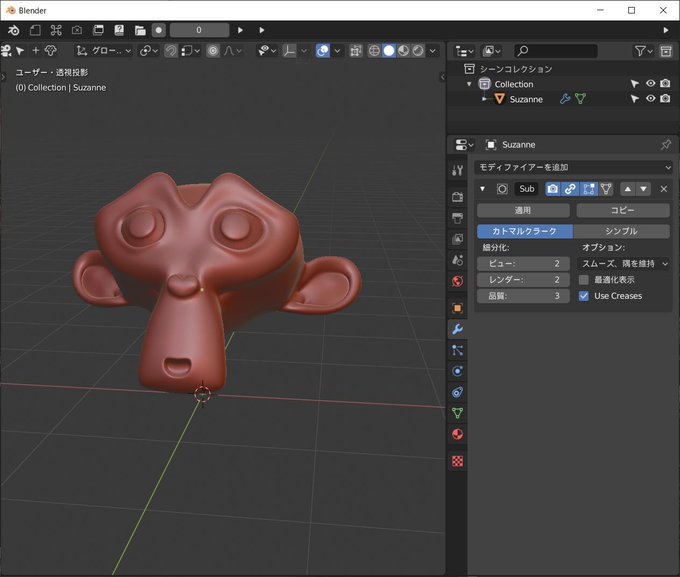This screenshot has height=577, width=680.
Task: Hide Suzanne in viewport via eye icon
Action: click(x=651, y=98)
